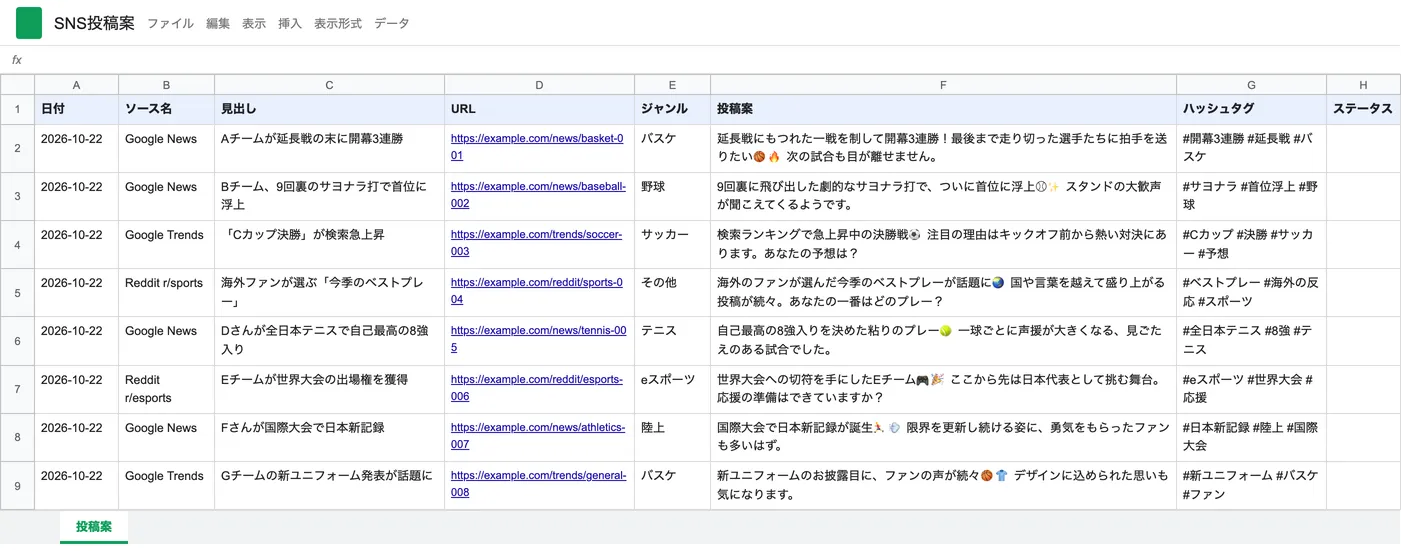Select the Reddit r/esports source cell
Screen dimensions: 1401x551
166,389
